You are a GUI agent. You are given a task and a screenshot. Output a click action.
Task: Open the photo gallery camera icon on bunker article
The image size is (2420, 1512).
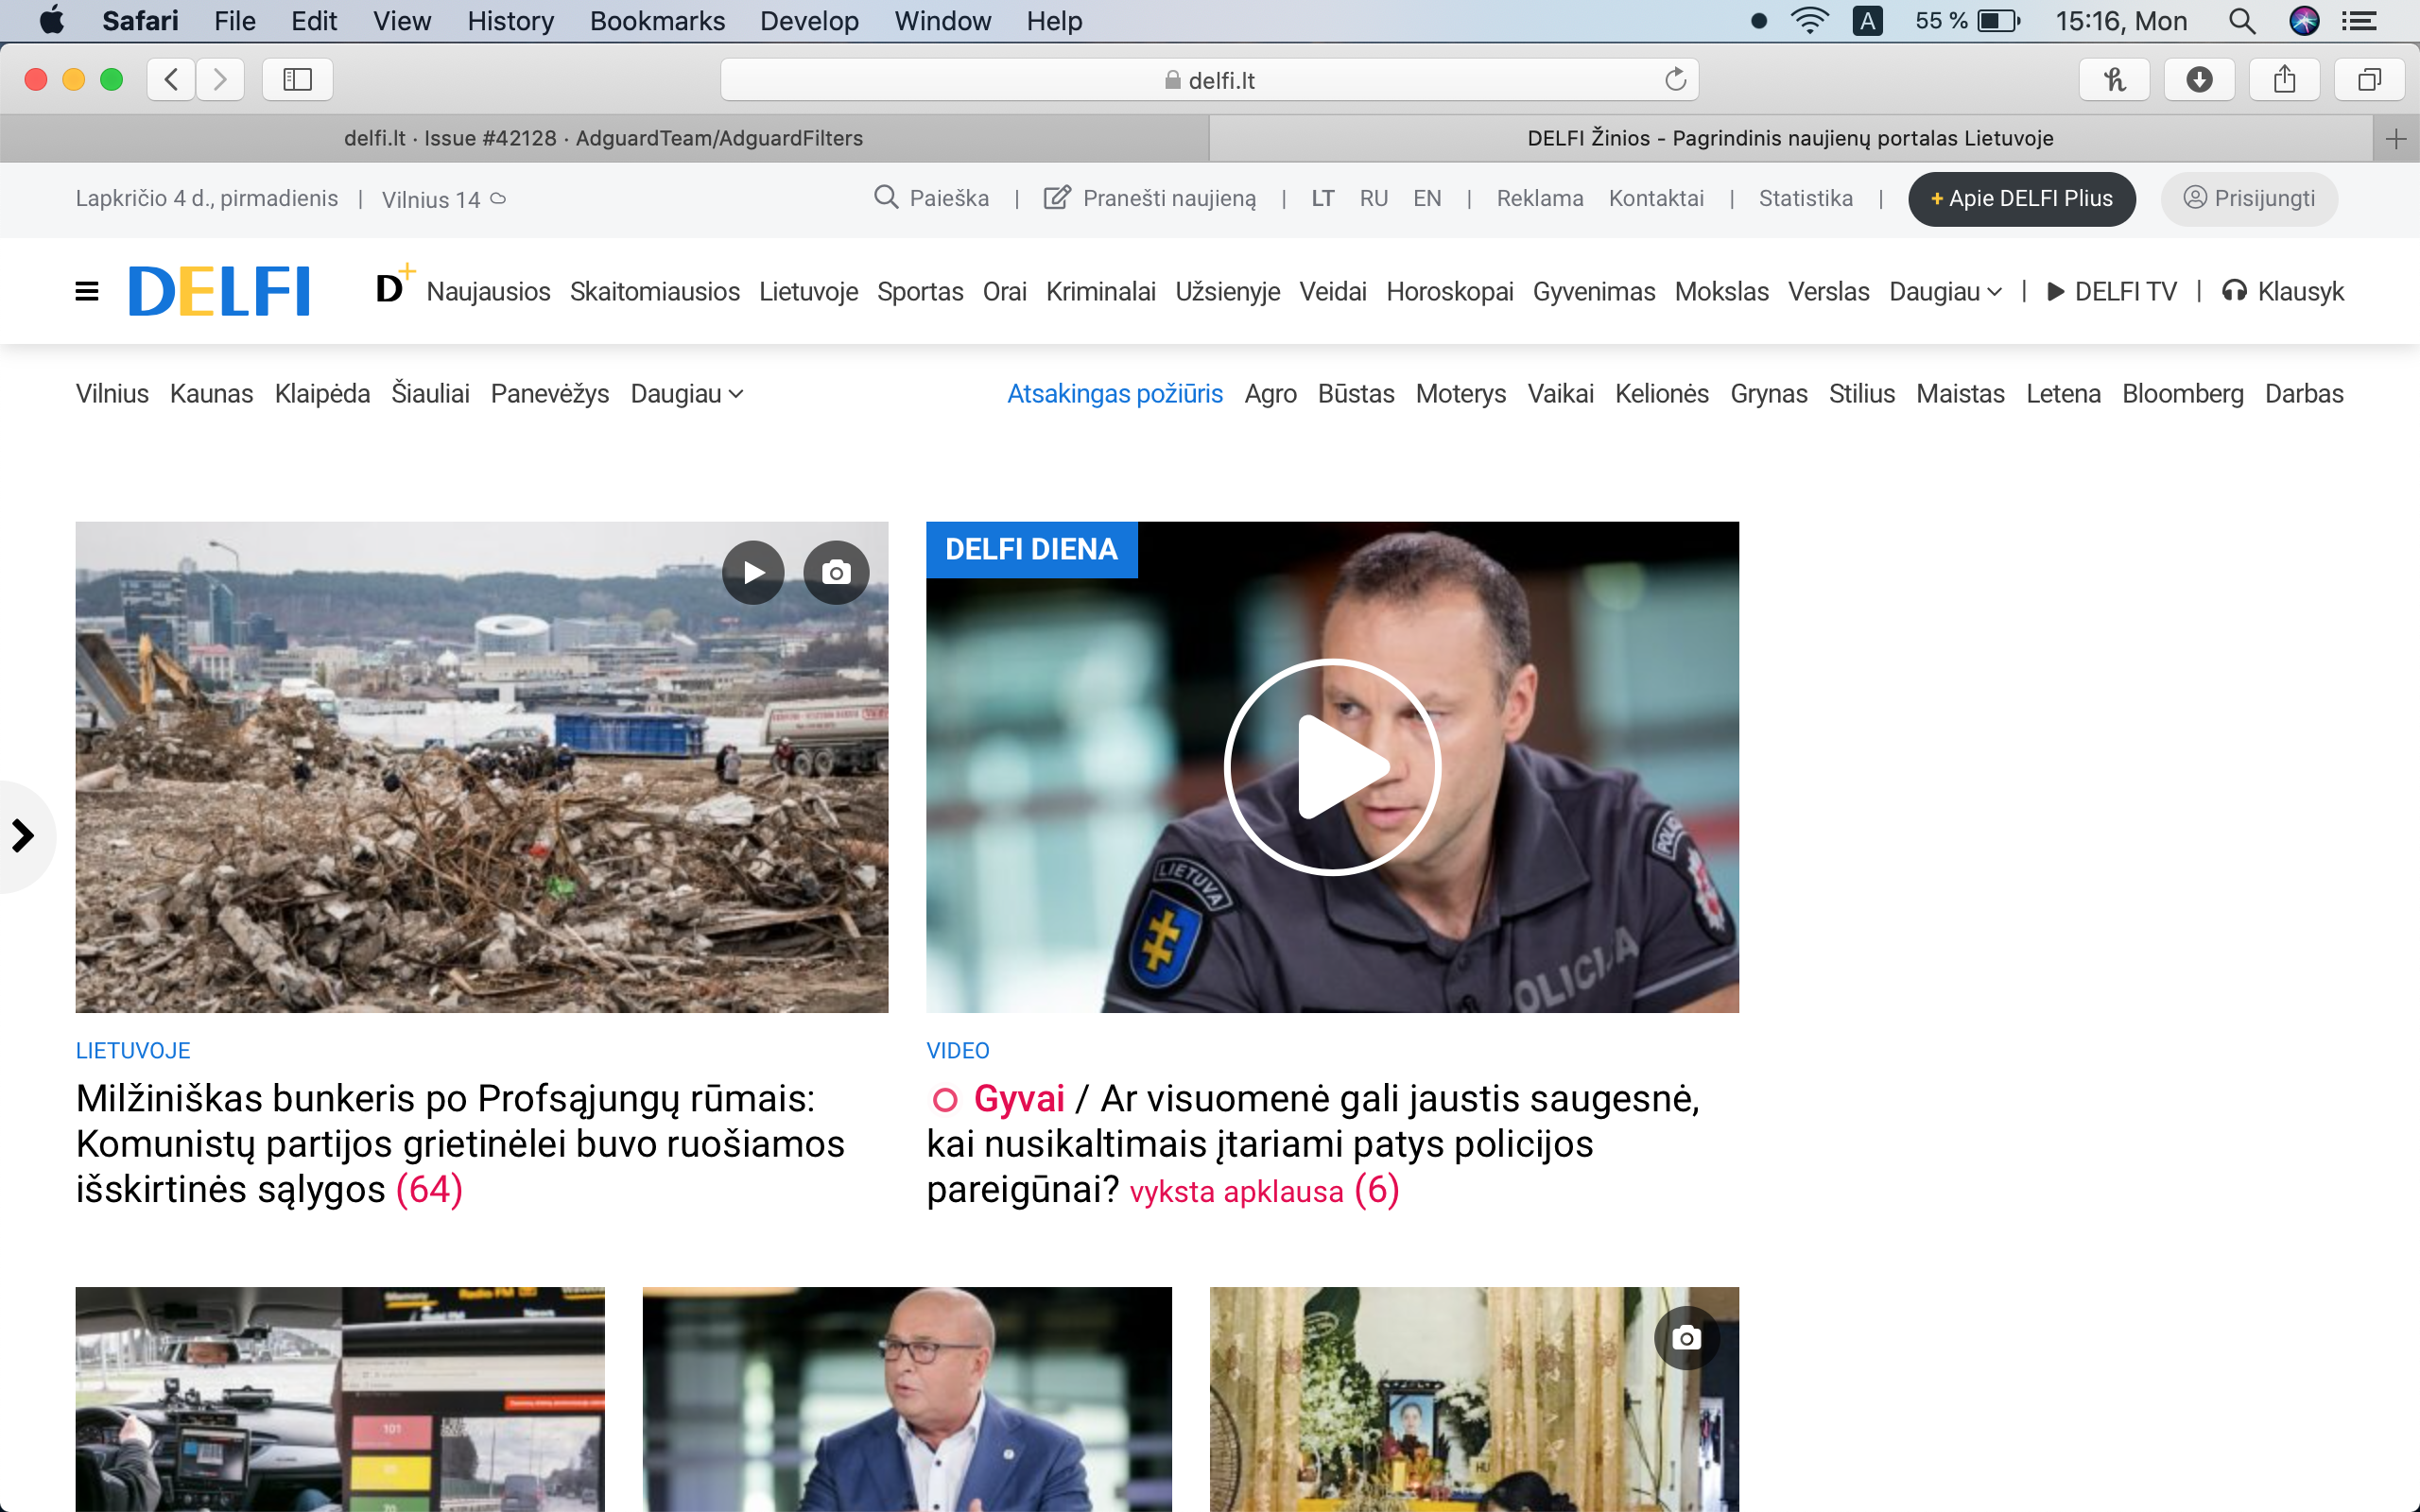pos(837,571)
